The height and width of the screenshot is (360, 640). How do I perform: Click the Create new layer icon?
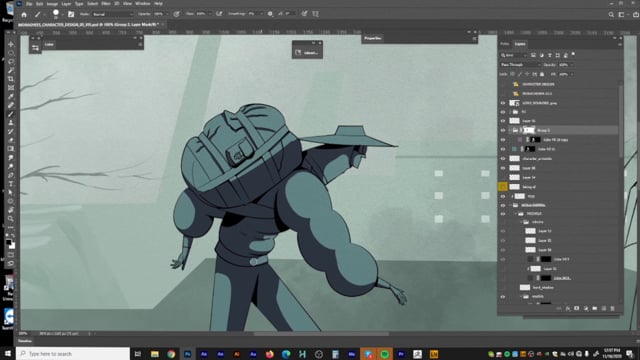click(604, 309)
